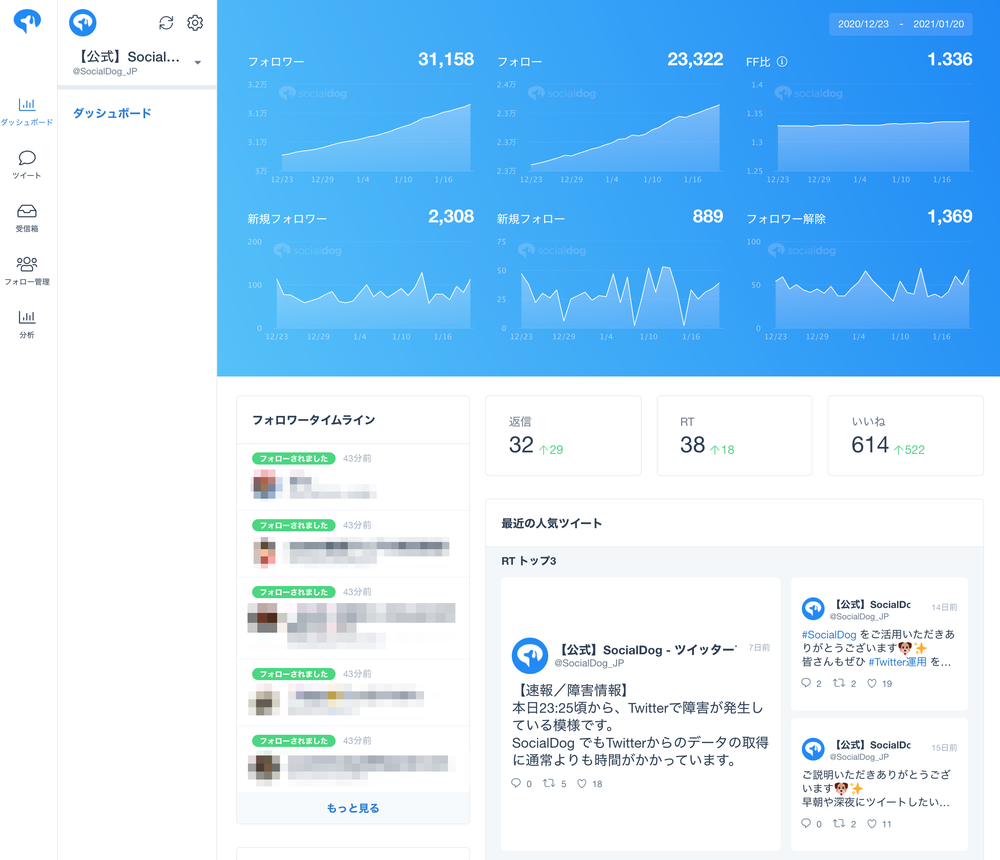Click the account avatar above 【公式】Social...
The image size is (1000, 860).
pos(83,22)
